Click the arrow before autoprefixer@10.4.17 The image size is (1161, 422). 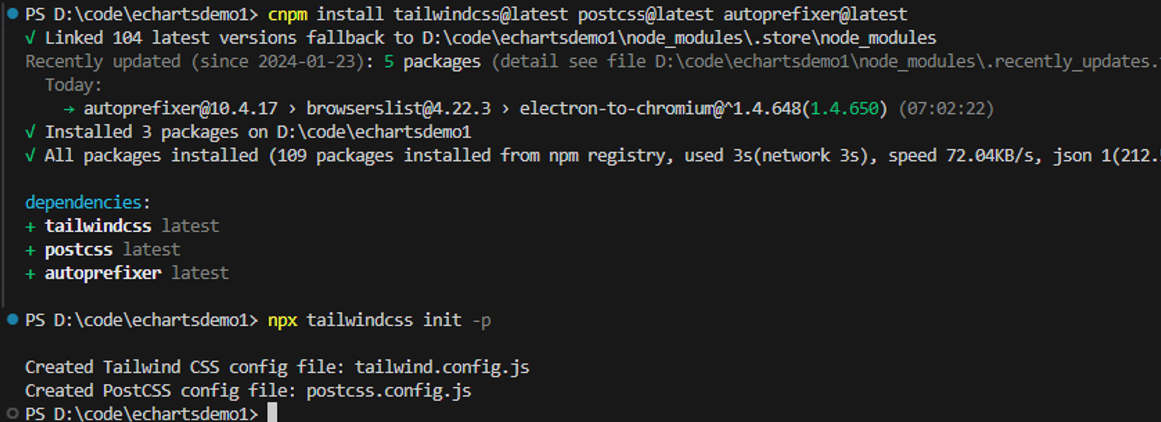tap(69, 108)
